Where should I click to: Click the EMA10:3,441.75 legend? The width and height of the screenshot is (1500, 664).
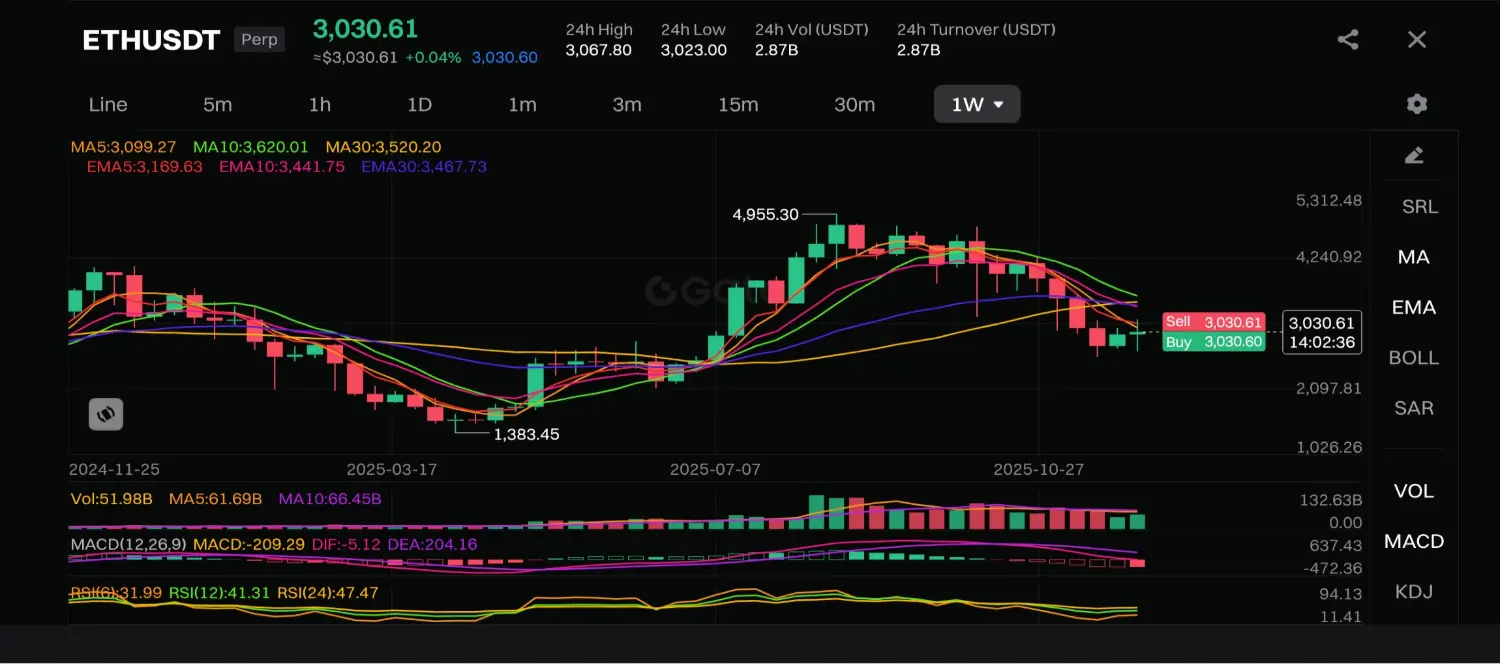click(x=281, y=167)
